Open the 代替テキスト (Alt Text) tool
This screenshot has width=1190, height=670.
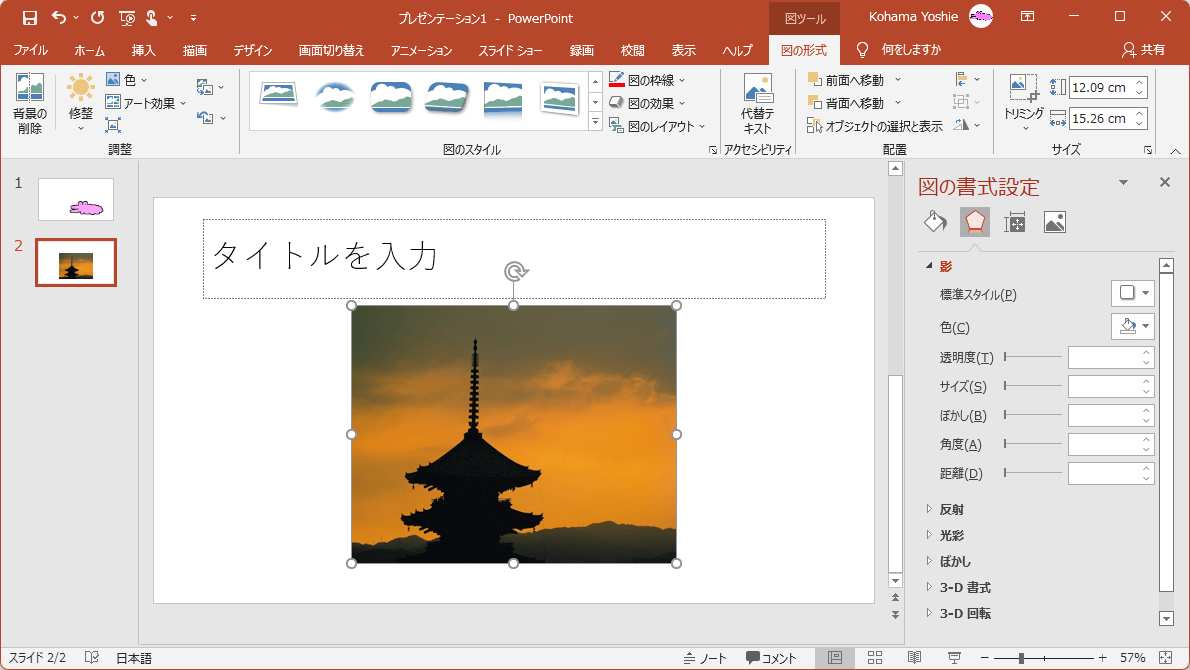coord(757,104)
